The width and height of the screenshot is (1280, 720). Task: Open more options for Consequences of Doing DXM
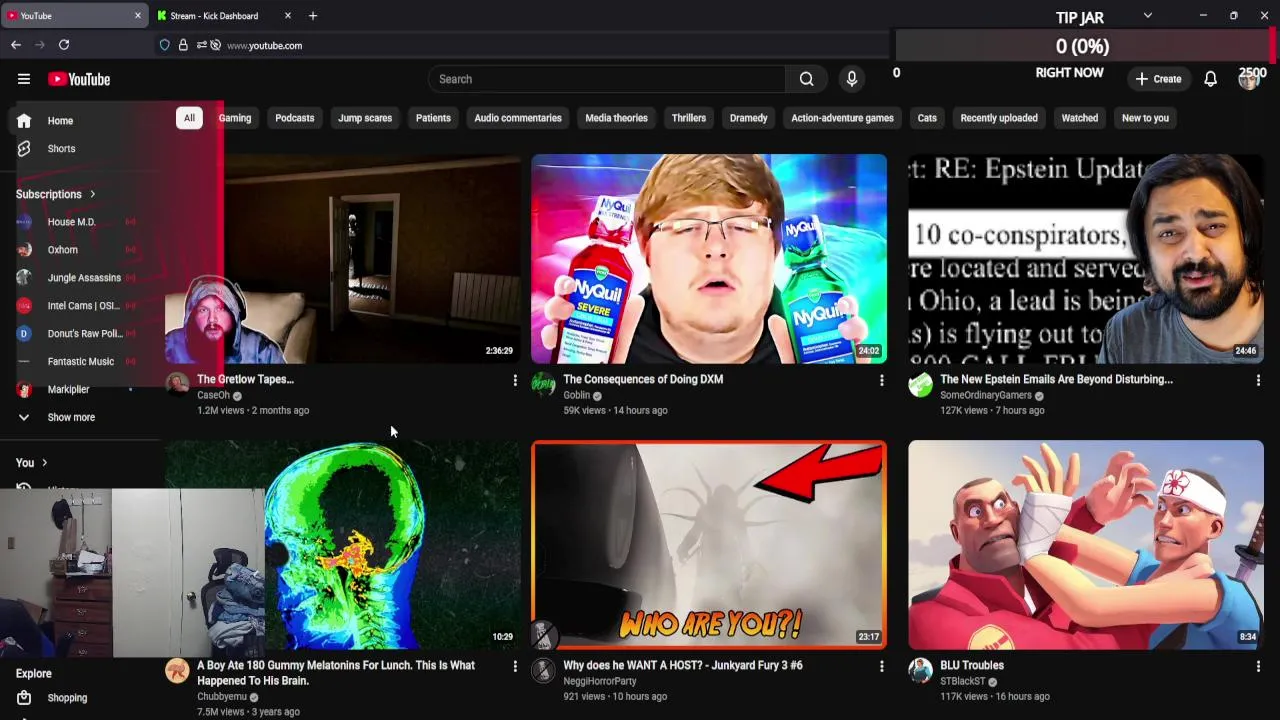[881, 380]
